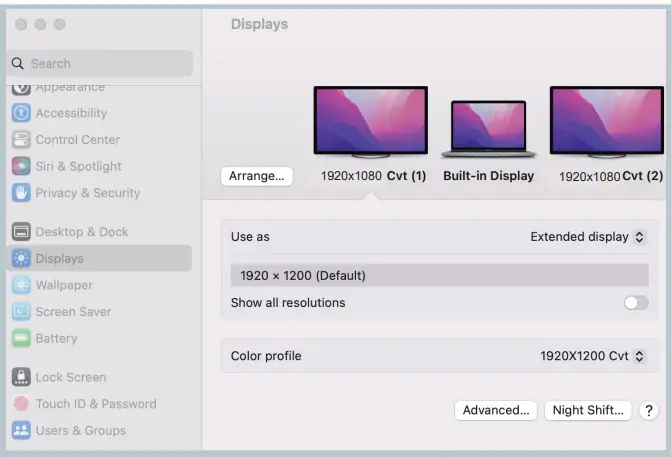Click the Battery sidebar icon

tap(20, 338)
